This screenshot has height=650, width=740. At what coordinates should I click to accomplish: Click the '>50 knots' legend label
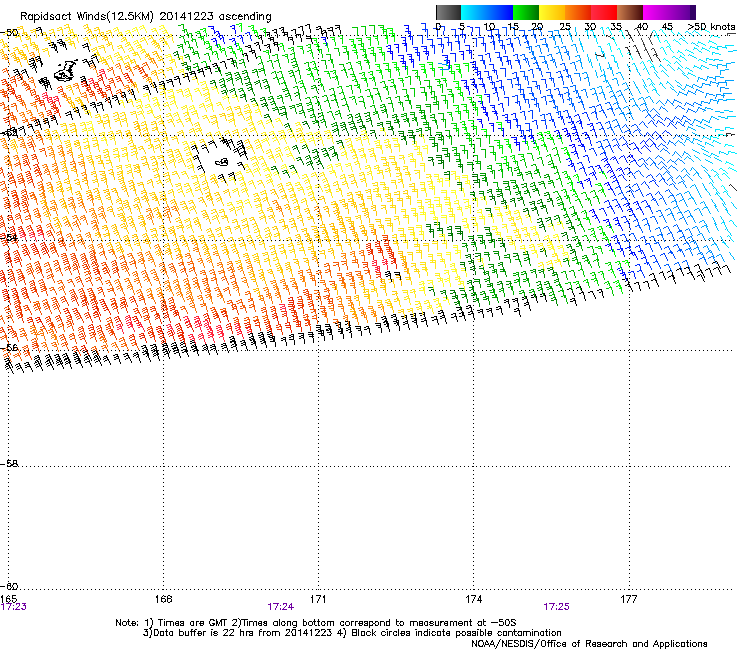pyautogui.click(x=711, y=27)
